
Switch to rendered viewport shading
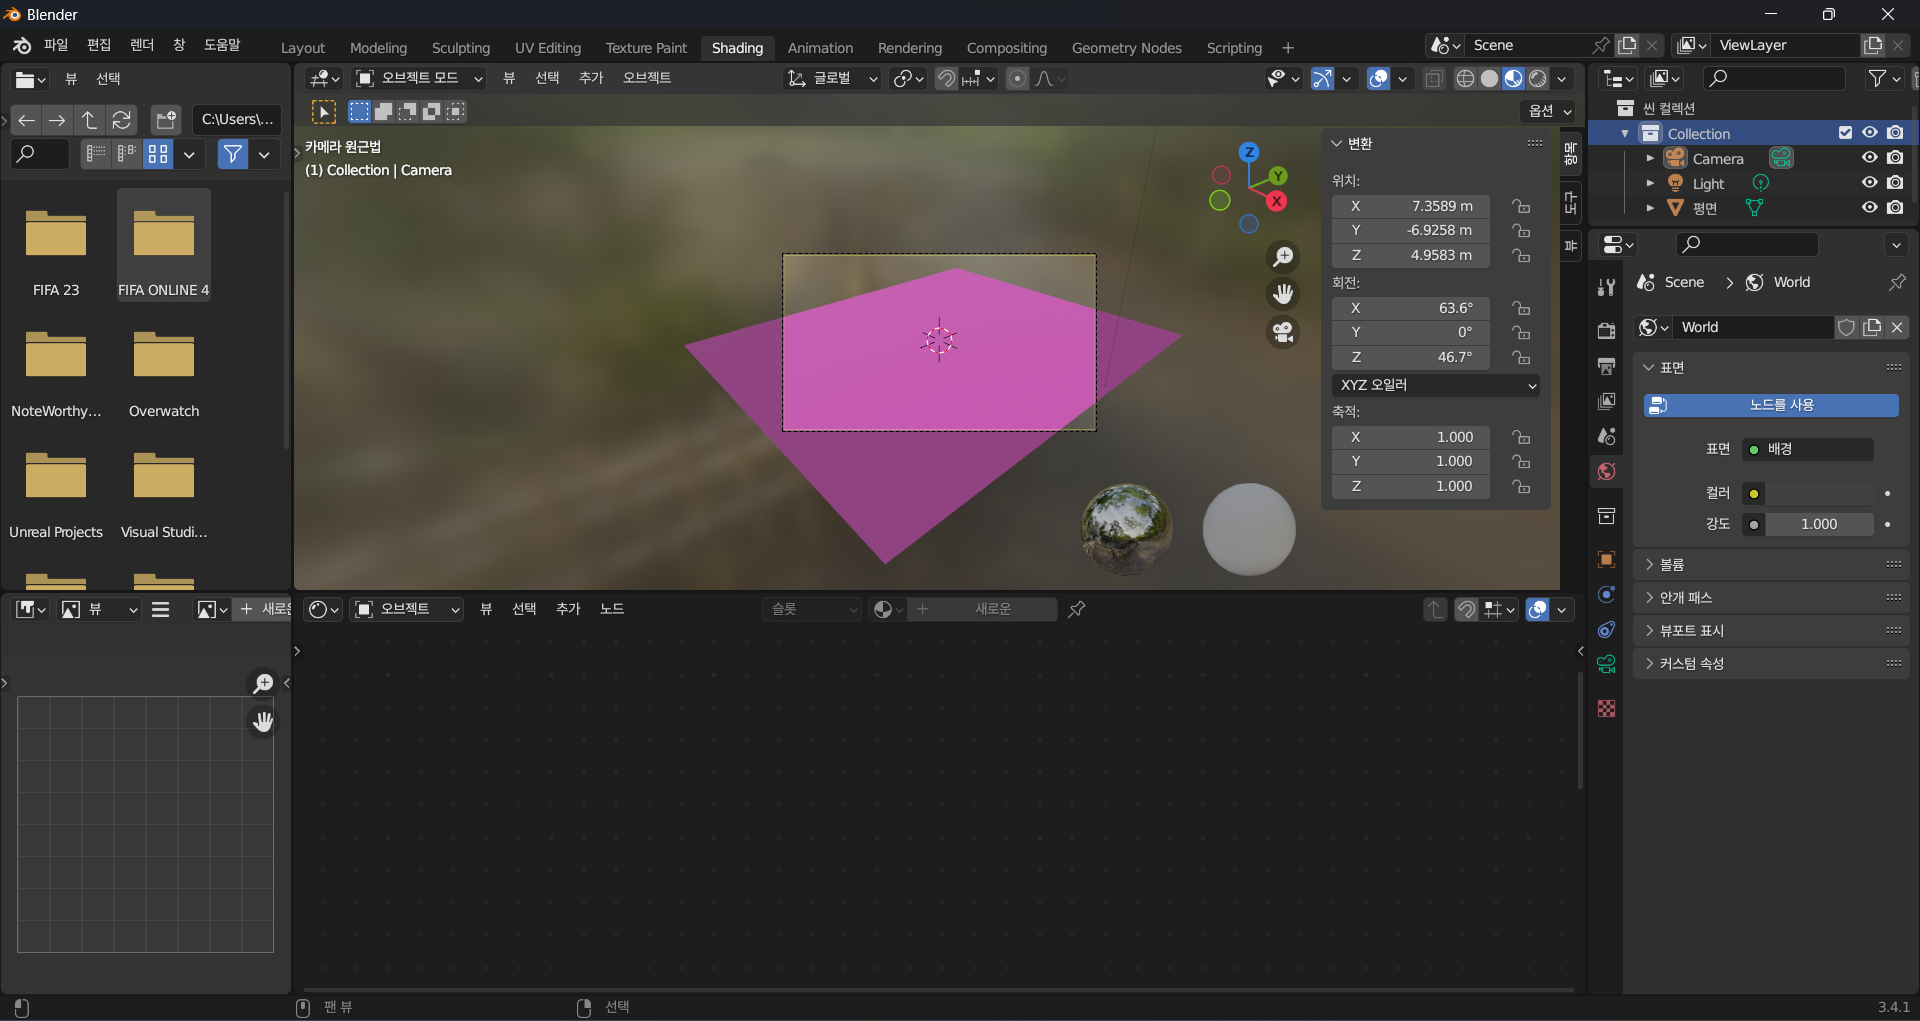tap(1538, 79)
